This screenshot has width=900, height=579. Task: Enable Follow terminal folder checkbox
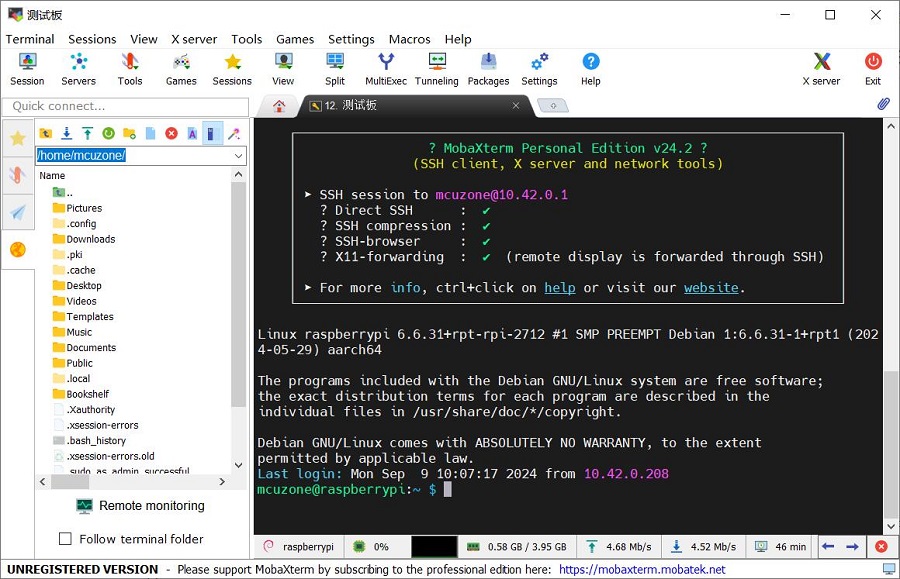(x=65, y=539)
